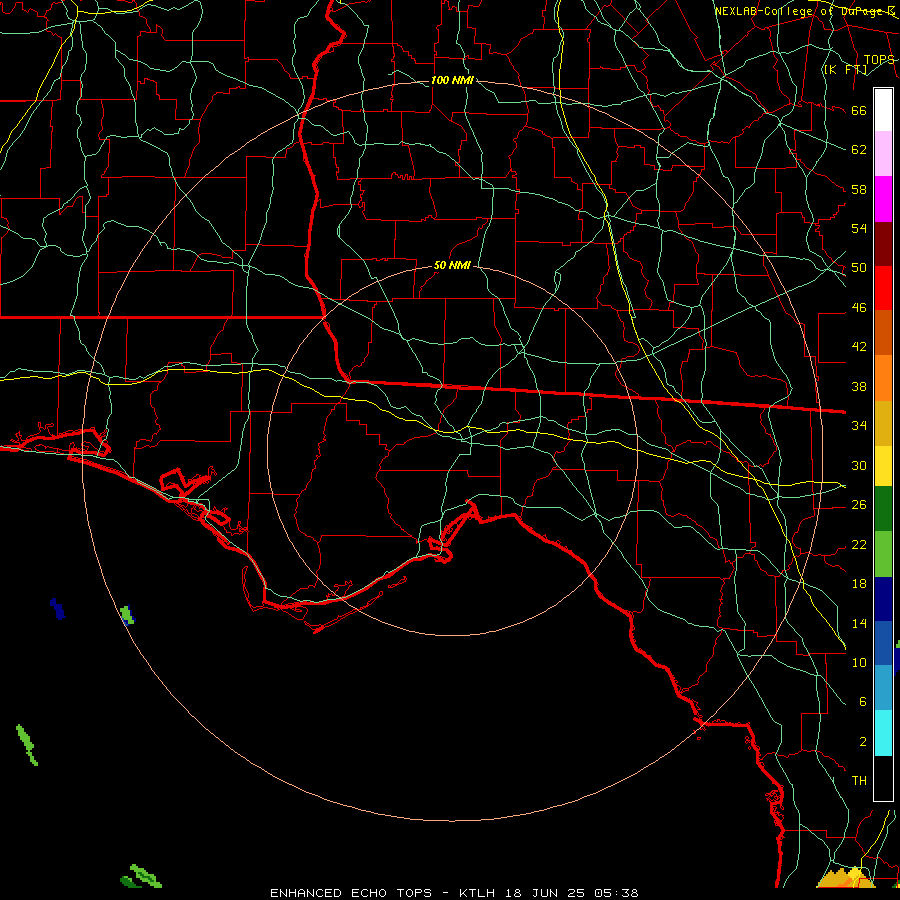Screen dimensions: 900x900
Task: Click the navy blue legend swatch
Action: click(x=883, y=599)
